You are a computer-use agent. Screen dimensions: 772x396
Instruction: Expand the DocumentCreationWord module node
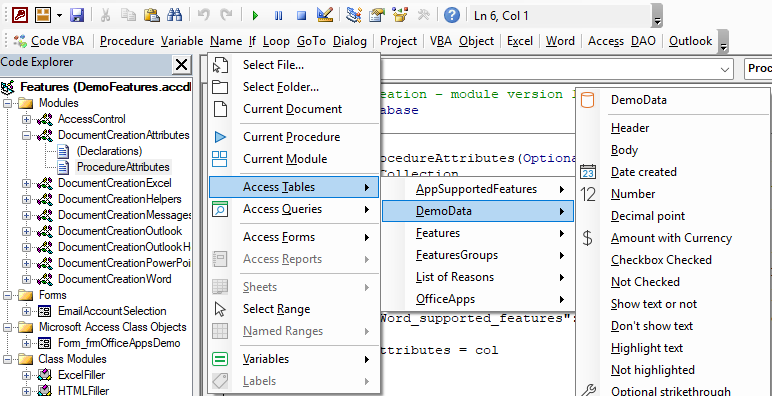(26, 279)
